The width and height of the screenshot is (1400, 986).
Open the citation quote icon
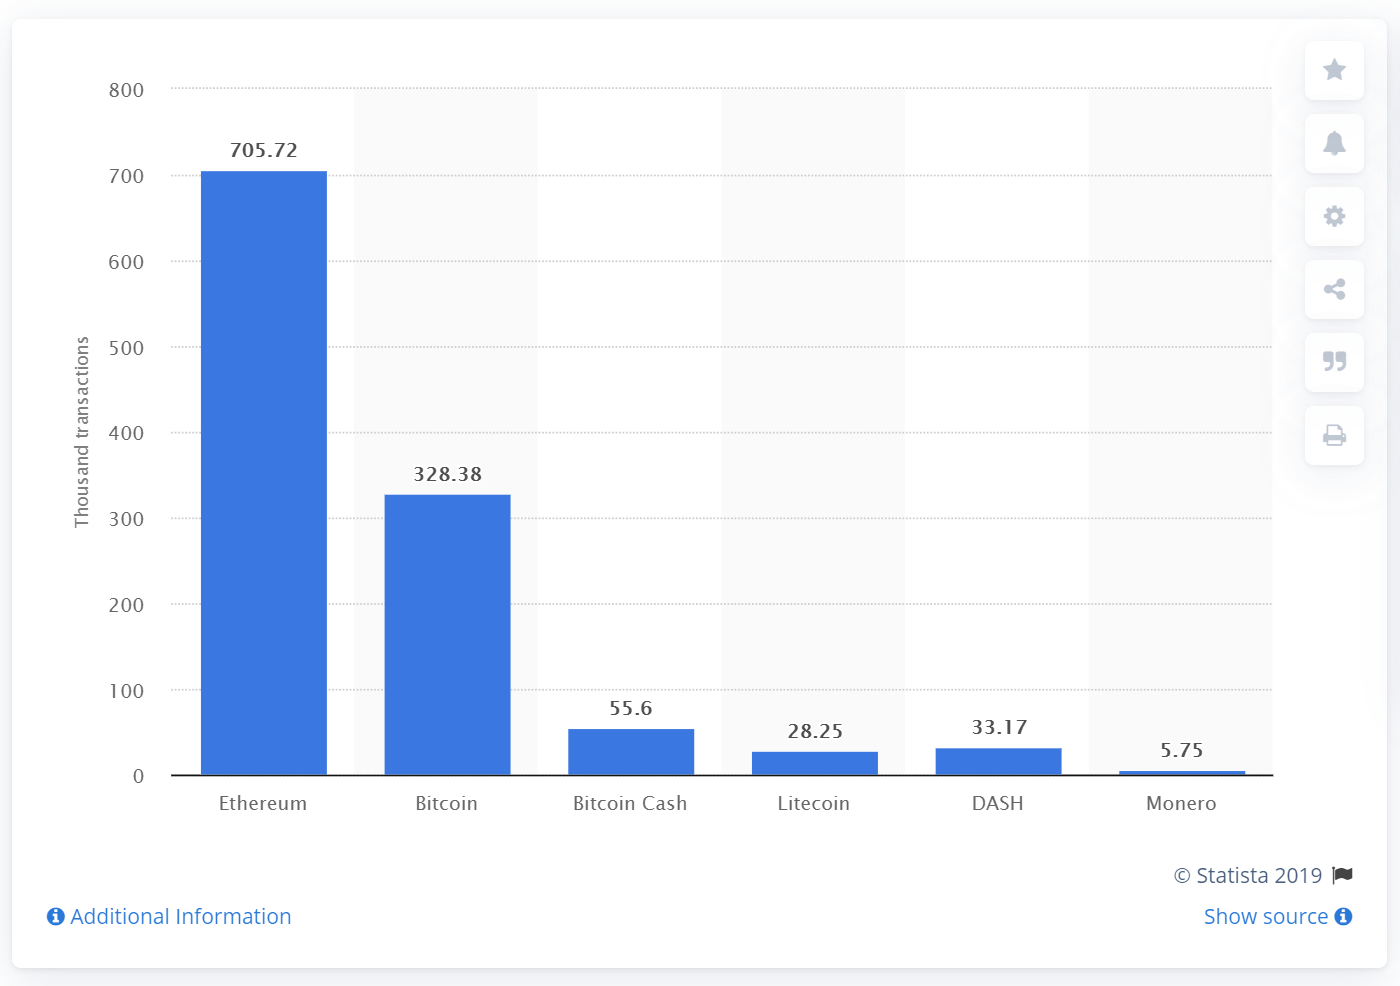pyautogui.click(x=1334, y=362)
